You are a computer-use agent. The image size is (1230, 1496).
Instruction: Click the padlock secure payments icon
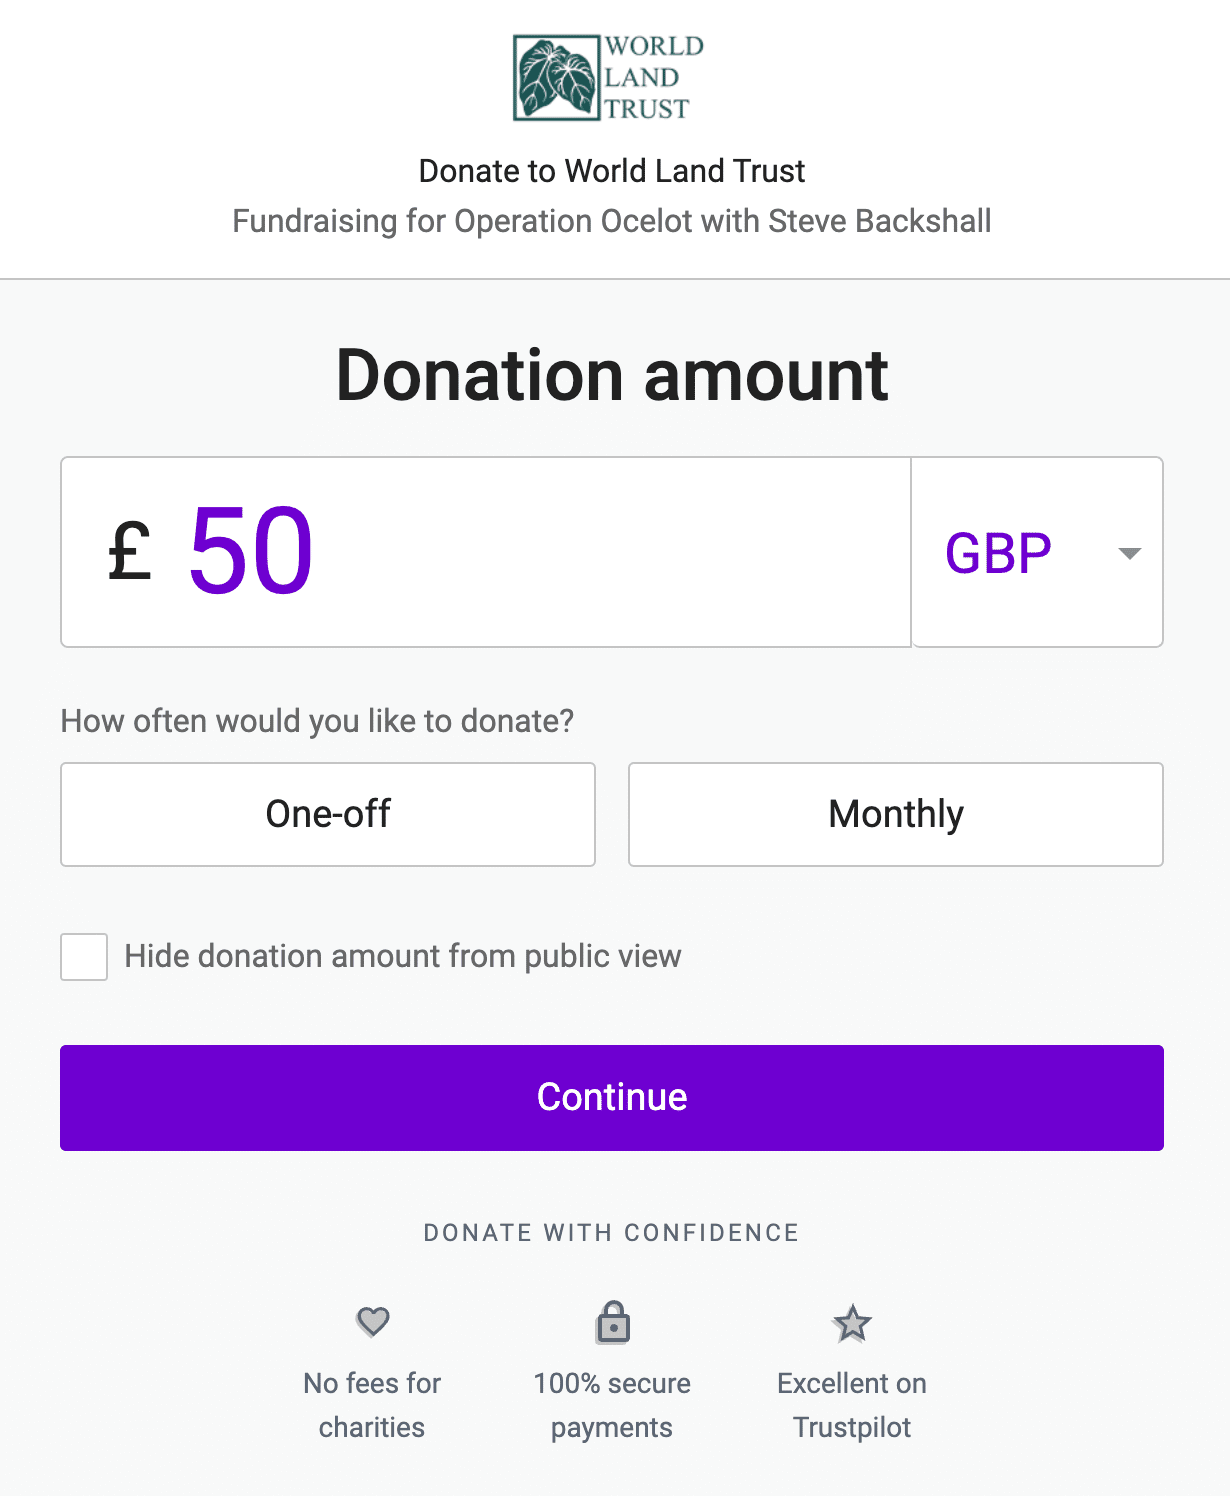click(612, 1321)
